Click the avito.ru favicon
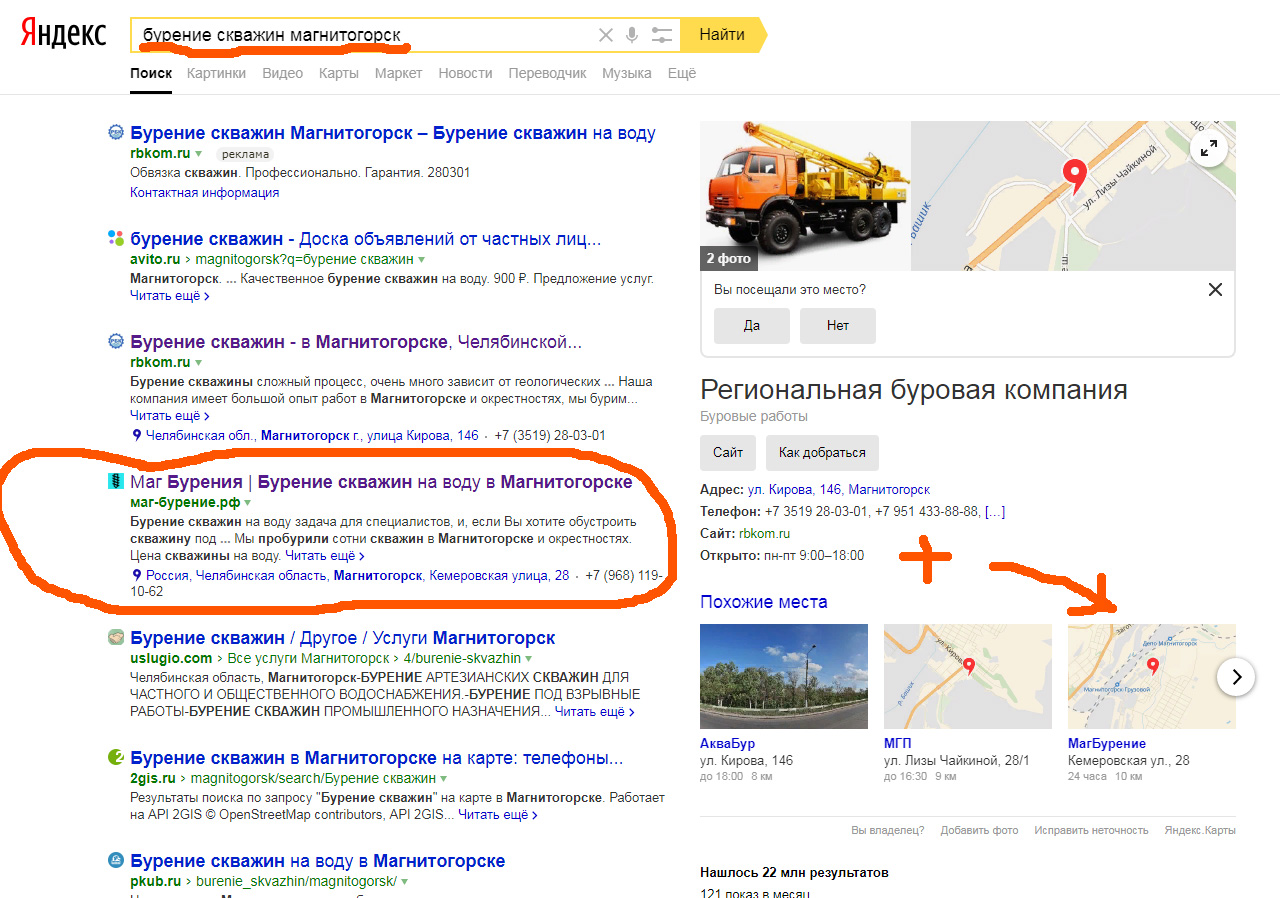 [115, 238]
